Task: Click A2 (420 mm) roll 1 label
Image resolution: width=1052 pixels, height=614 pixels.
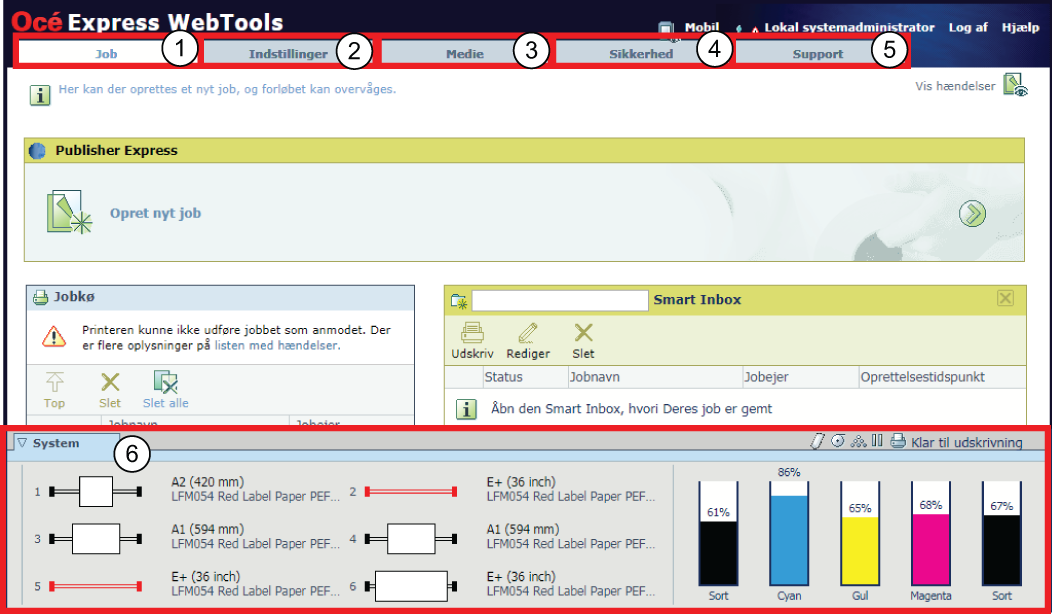Action: [208, 482]
